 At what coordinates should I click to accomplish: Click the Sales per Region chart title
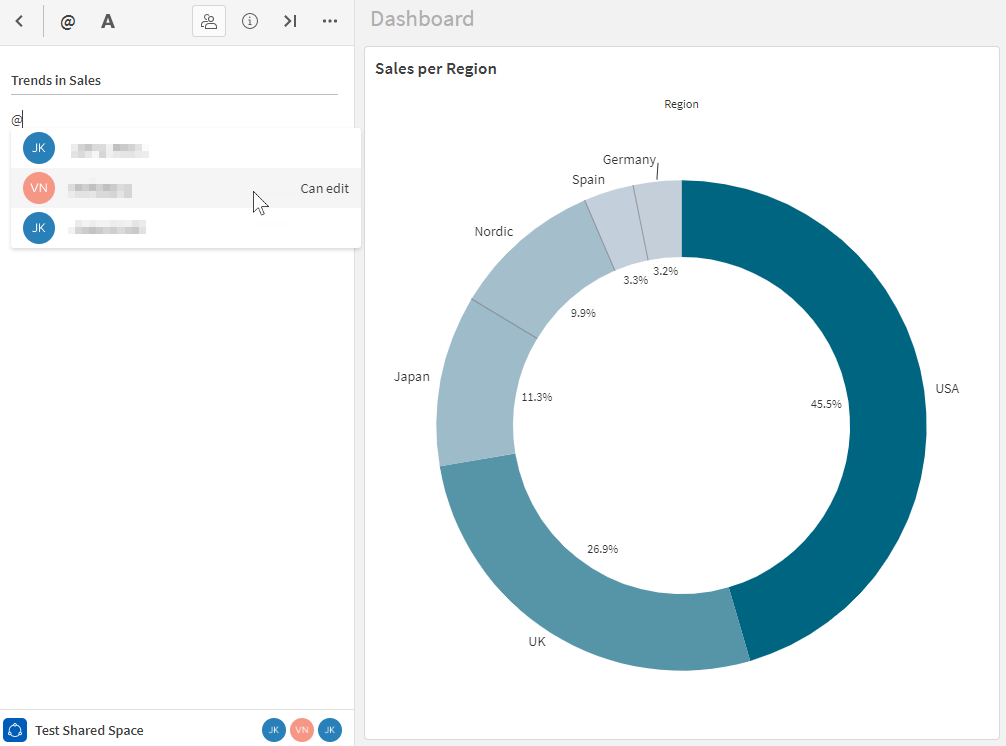click(436, 69)
